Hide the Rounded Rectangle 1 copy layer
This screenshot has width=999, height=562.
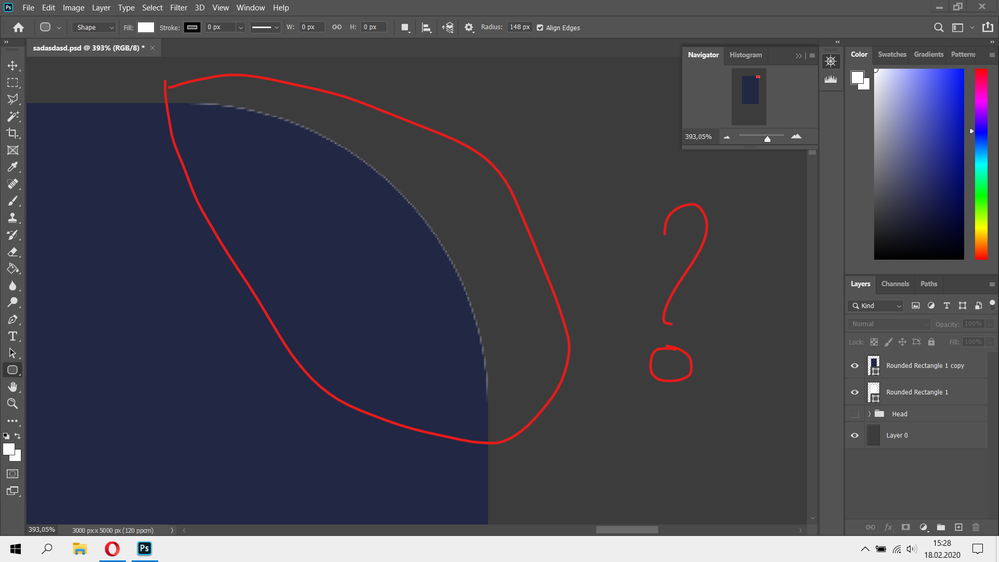(854, 366)
